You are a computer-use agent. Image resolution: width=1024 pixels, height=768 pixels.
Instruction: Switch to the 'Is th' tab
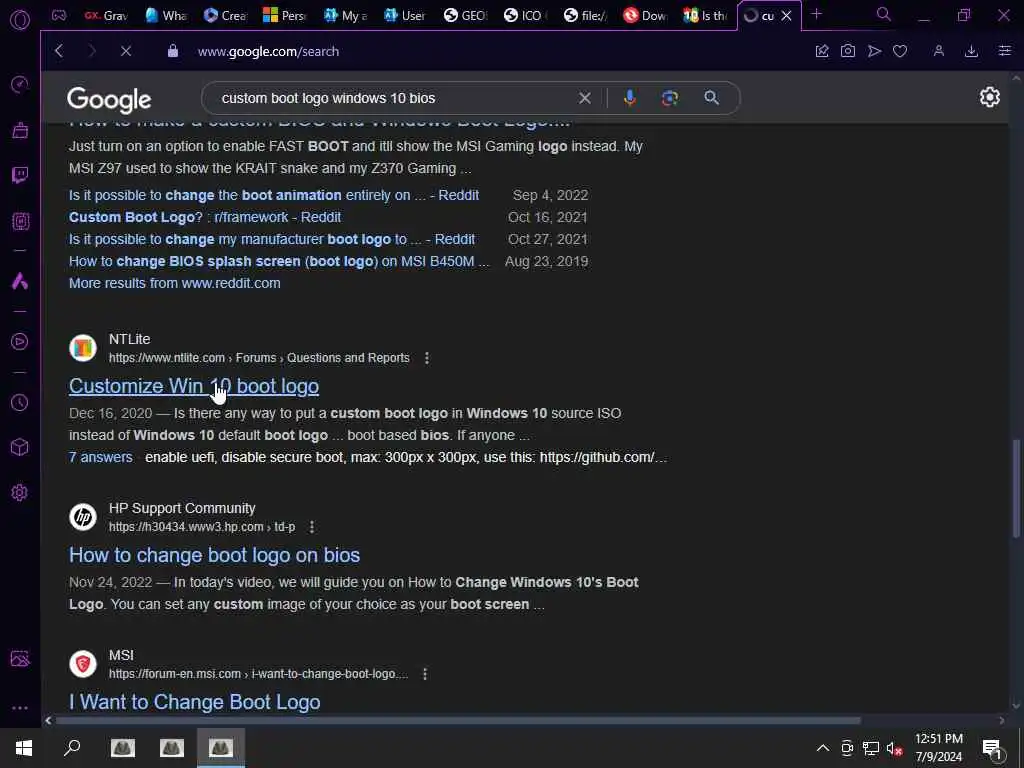705,15
